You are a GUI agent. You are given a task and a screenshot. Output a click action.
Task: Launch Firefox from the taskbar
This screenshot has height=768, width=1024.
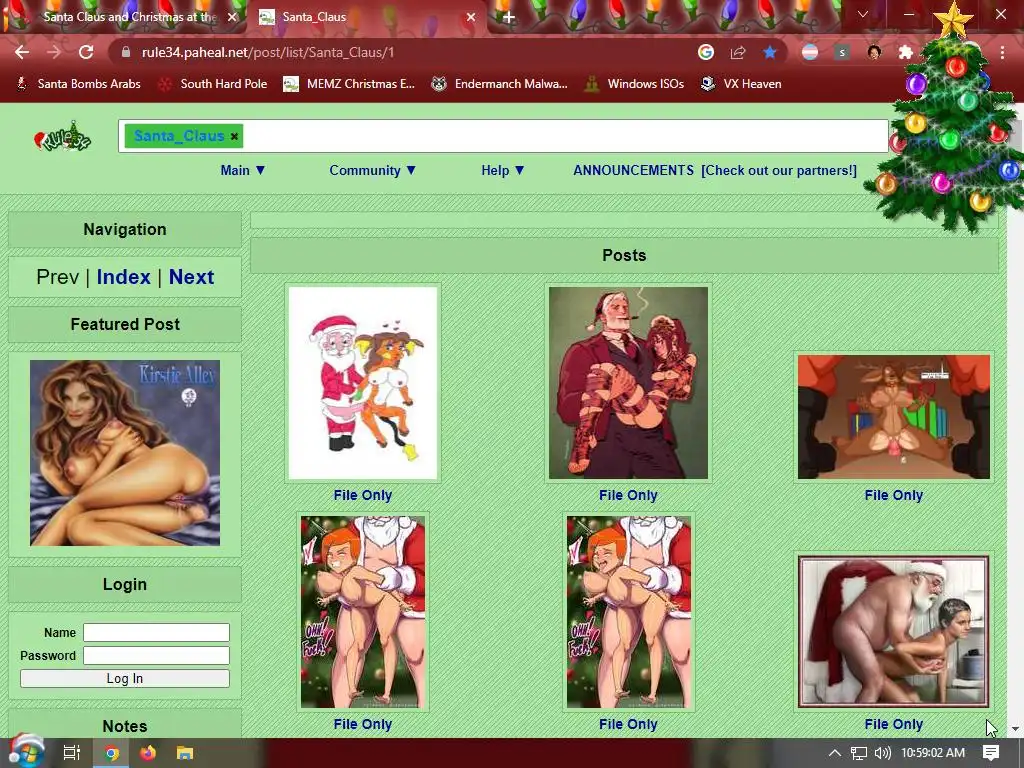[148, 753]
